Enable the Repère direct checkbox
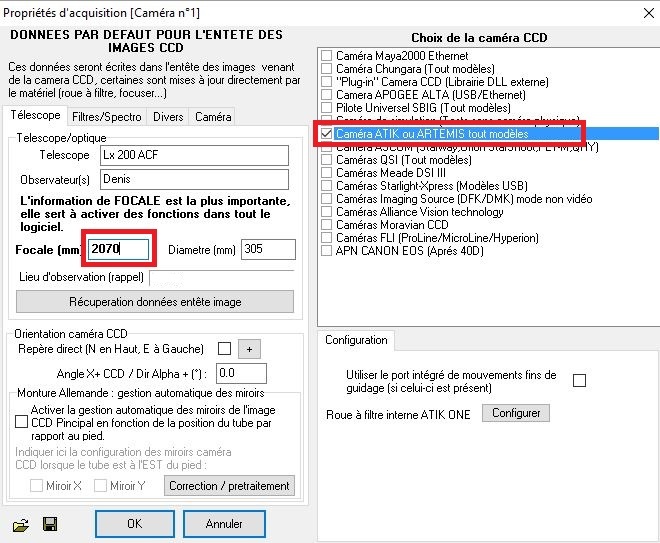Screen dimensions: 660x543 pos(224,349)
